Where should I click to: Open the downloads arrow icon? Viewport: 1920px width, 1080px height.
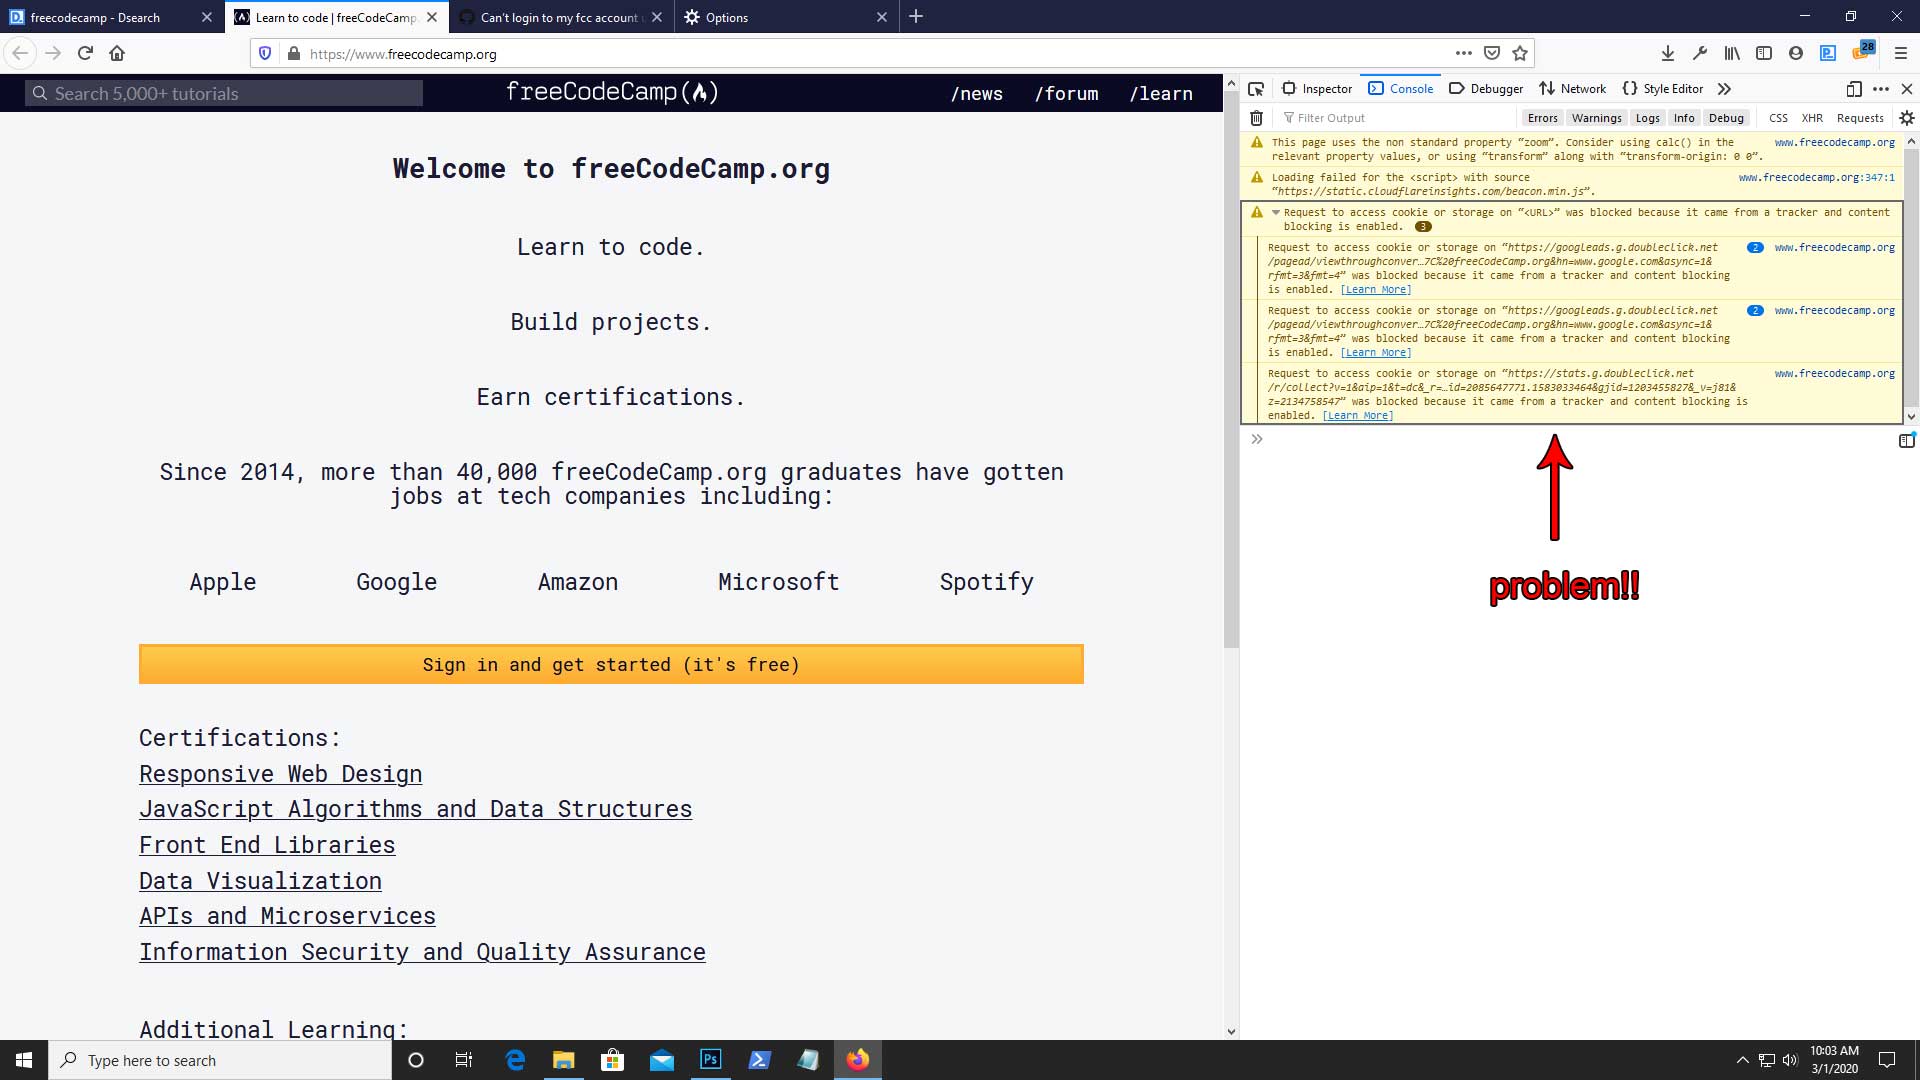1667,54
